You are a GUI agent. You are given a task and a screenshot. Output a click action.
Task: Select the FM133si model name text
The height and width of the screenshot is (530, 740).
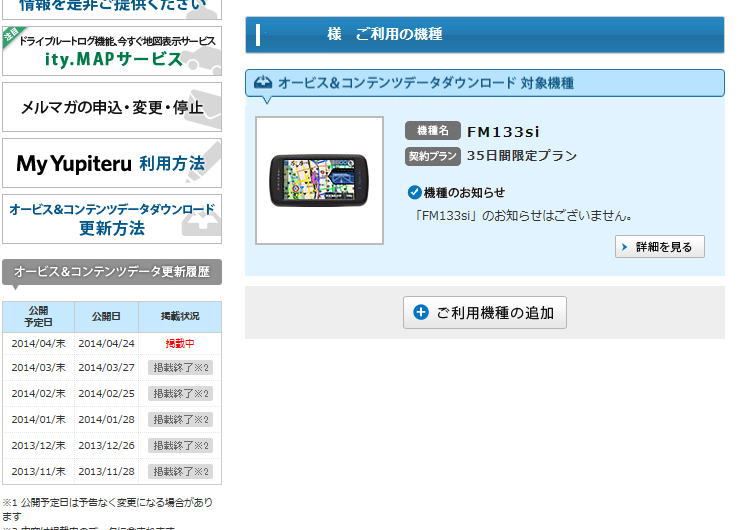pos(503,132)
